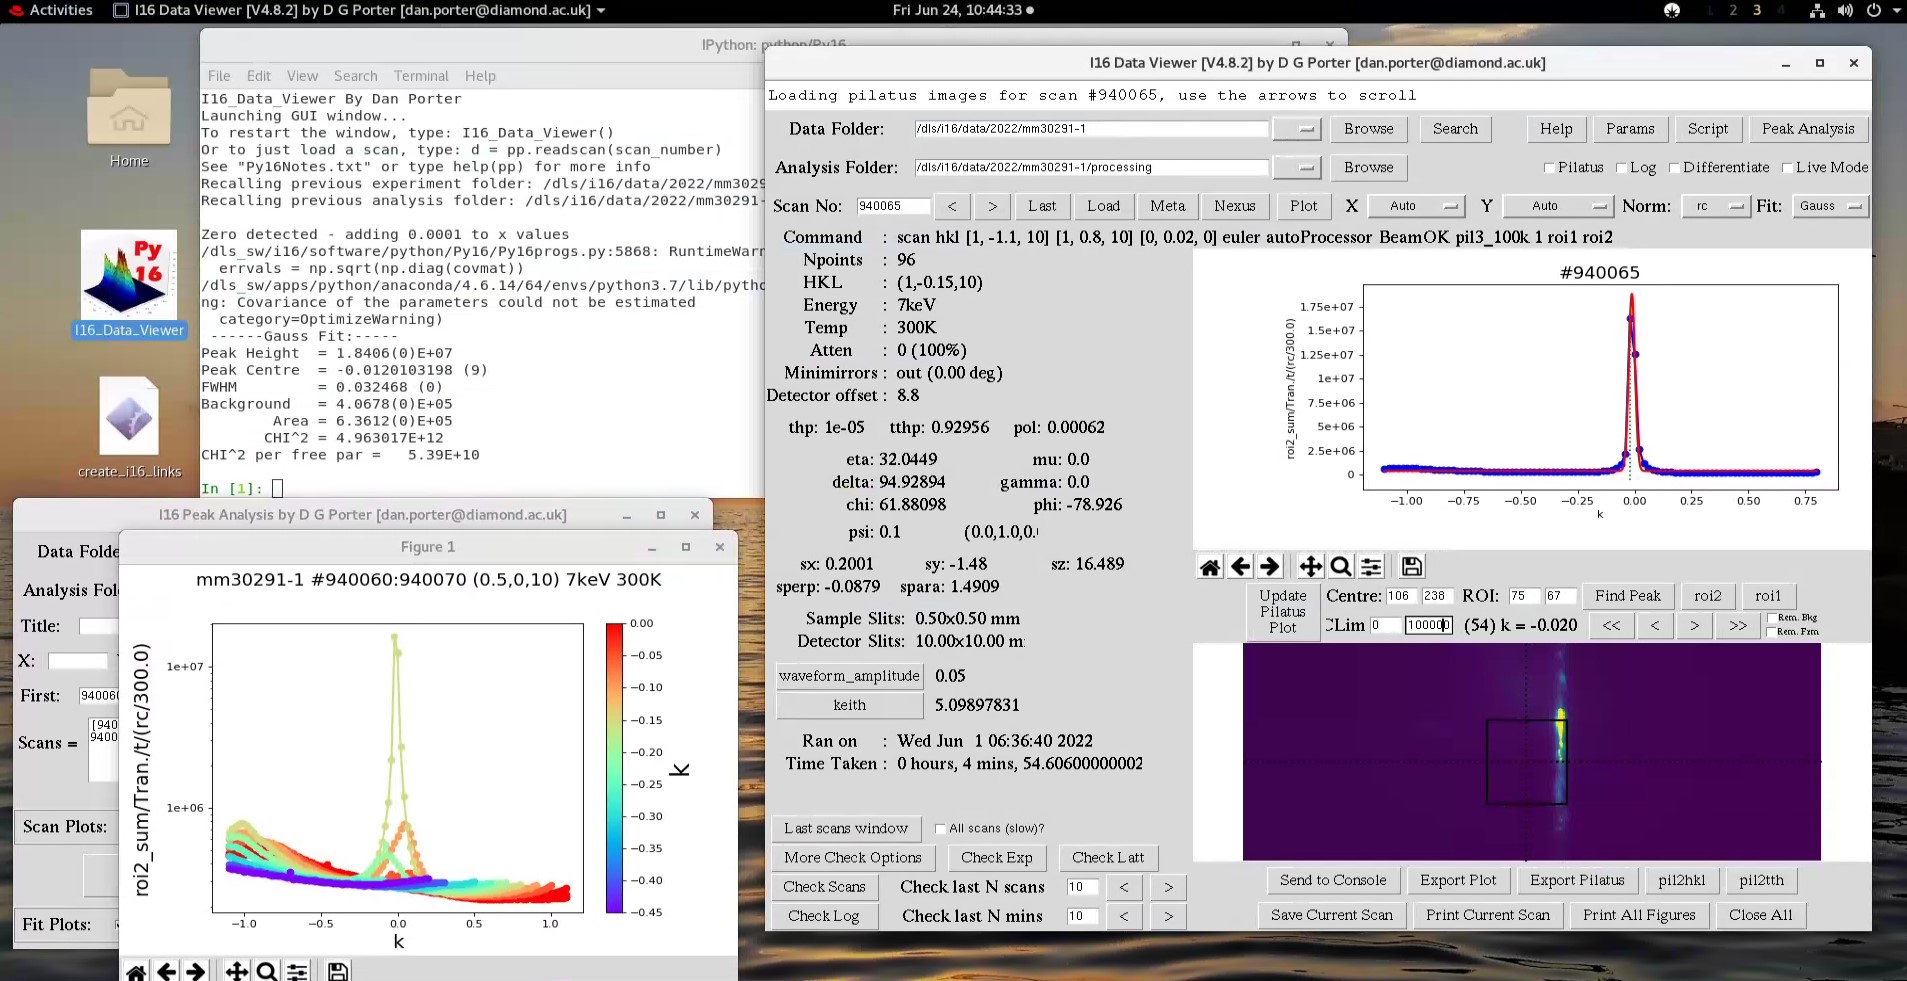
Task: Go to previous view using back arrow icon
Action: (1240, 566)
